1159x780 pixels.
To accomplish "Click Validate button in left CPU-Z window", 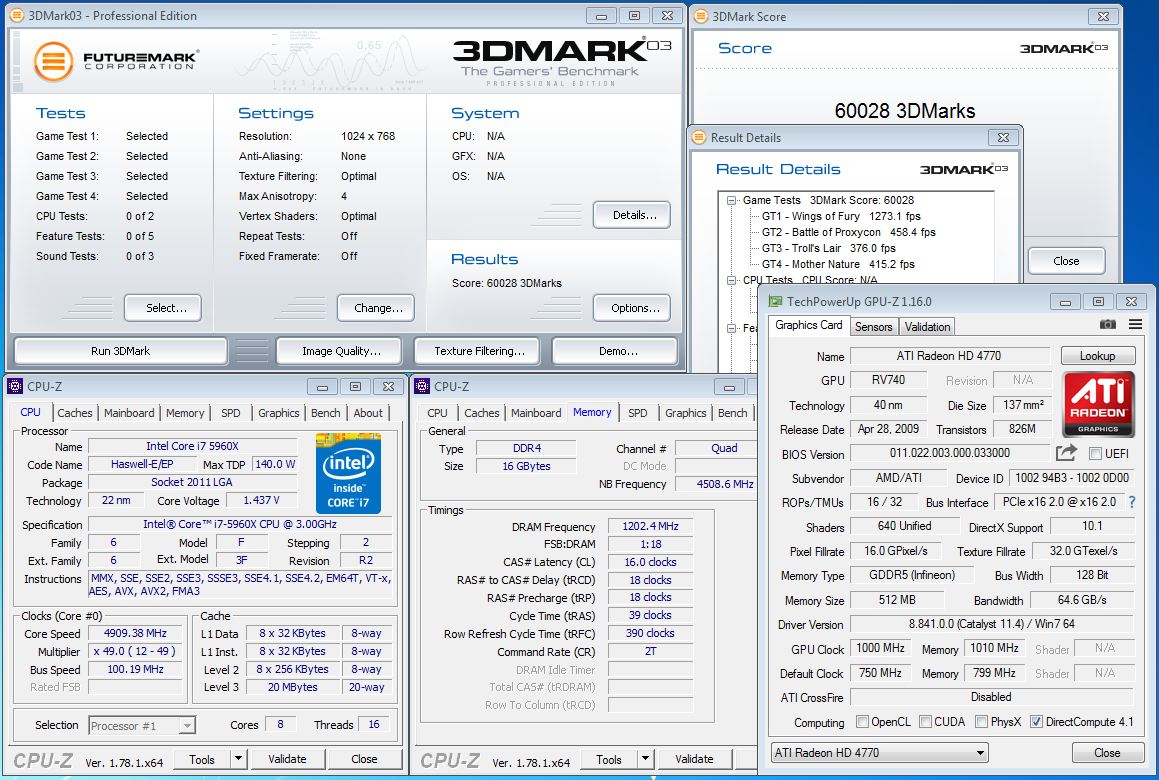I will pyautogui.click(x=287, y=759).
